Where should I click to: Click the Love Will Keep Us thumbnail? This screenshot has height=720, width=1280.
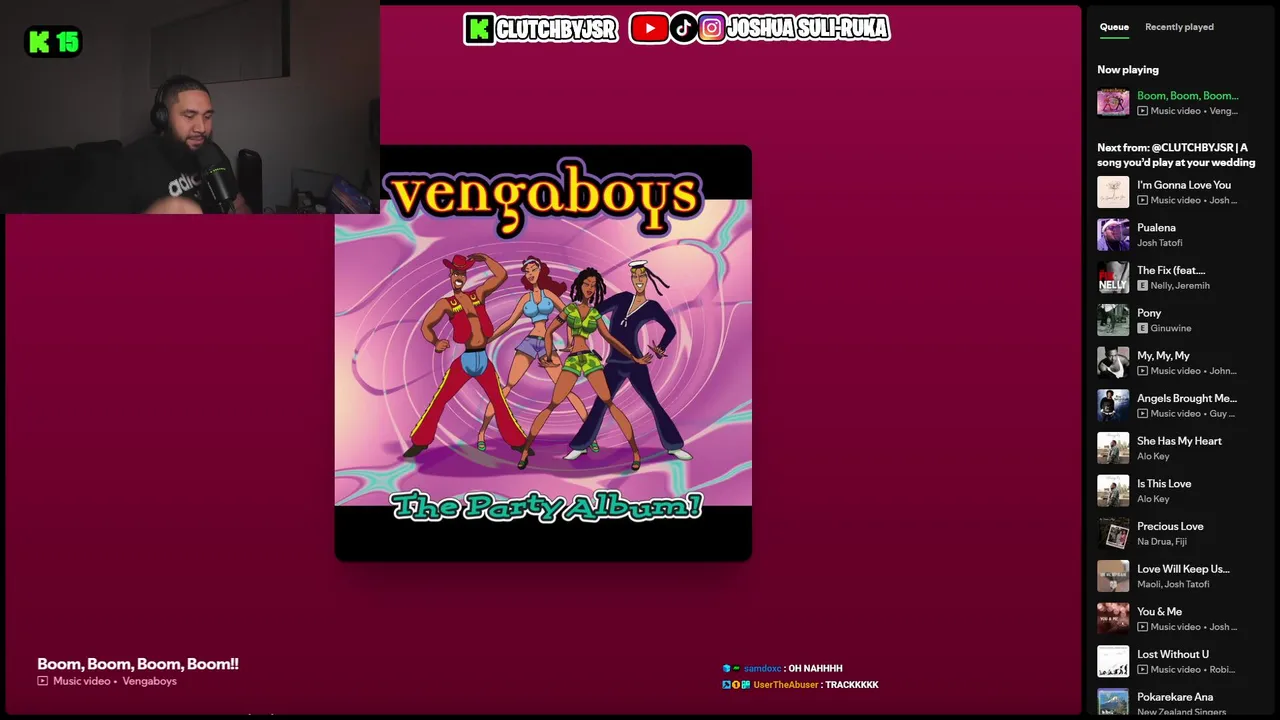click(x=1113, y=576)
